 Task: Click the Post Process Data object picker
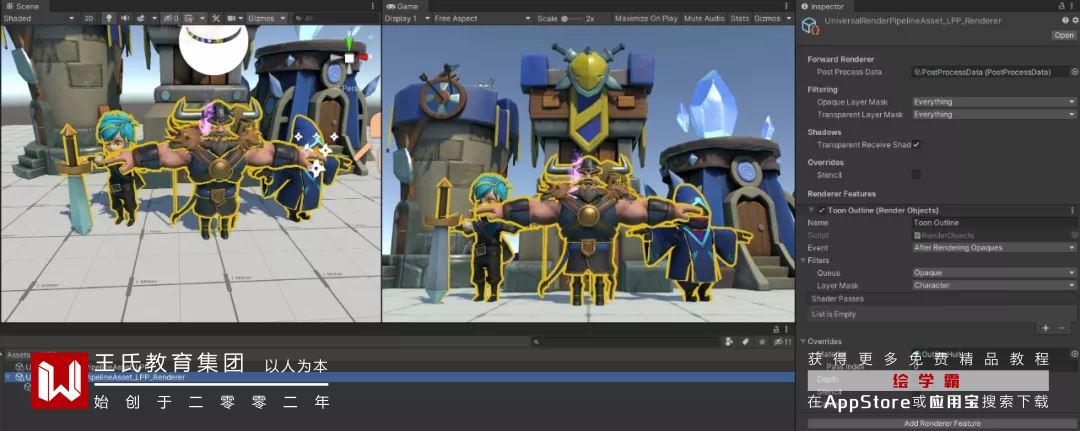(x=1074, y=72)
